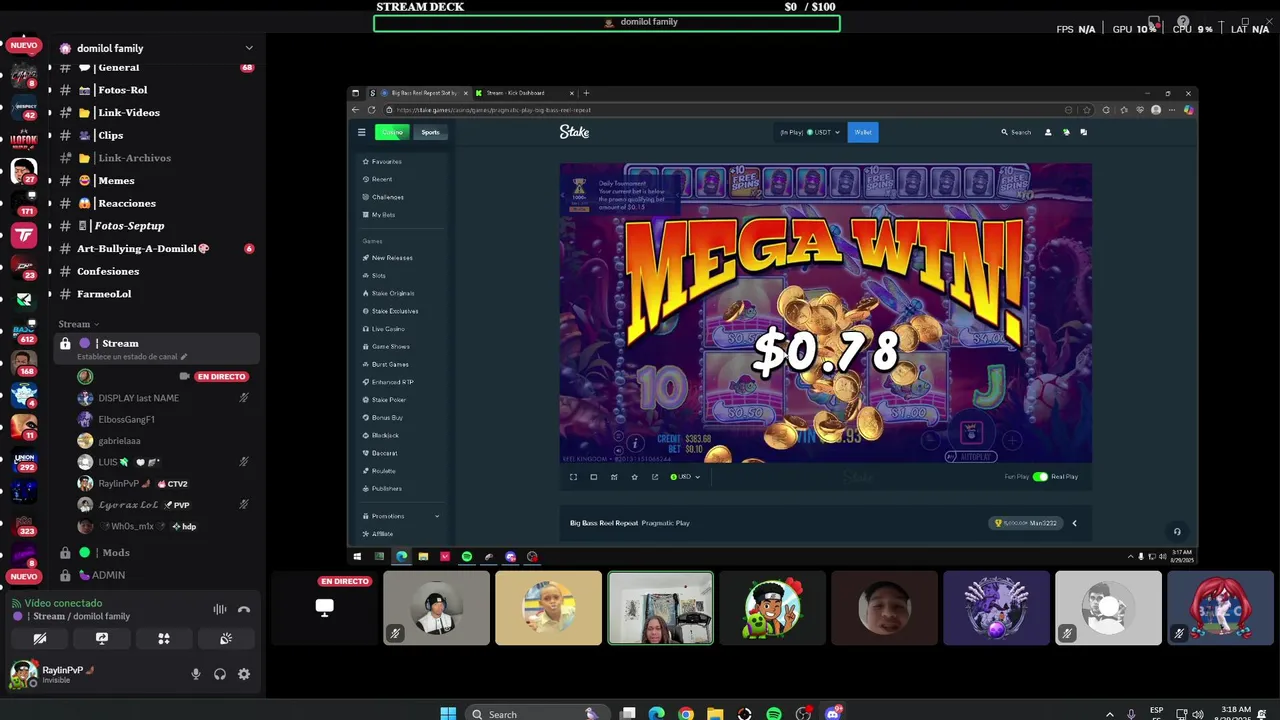This screenshot has width=1280, height=720.
Task: Favourite the game with star icon
Action: (634, 477)
